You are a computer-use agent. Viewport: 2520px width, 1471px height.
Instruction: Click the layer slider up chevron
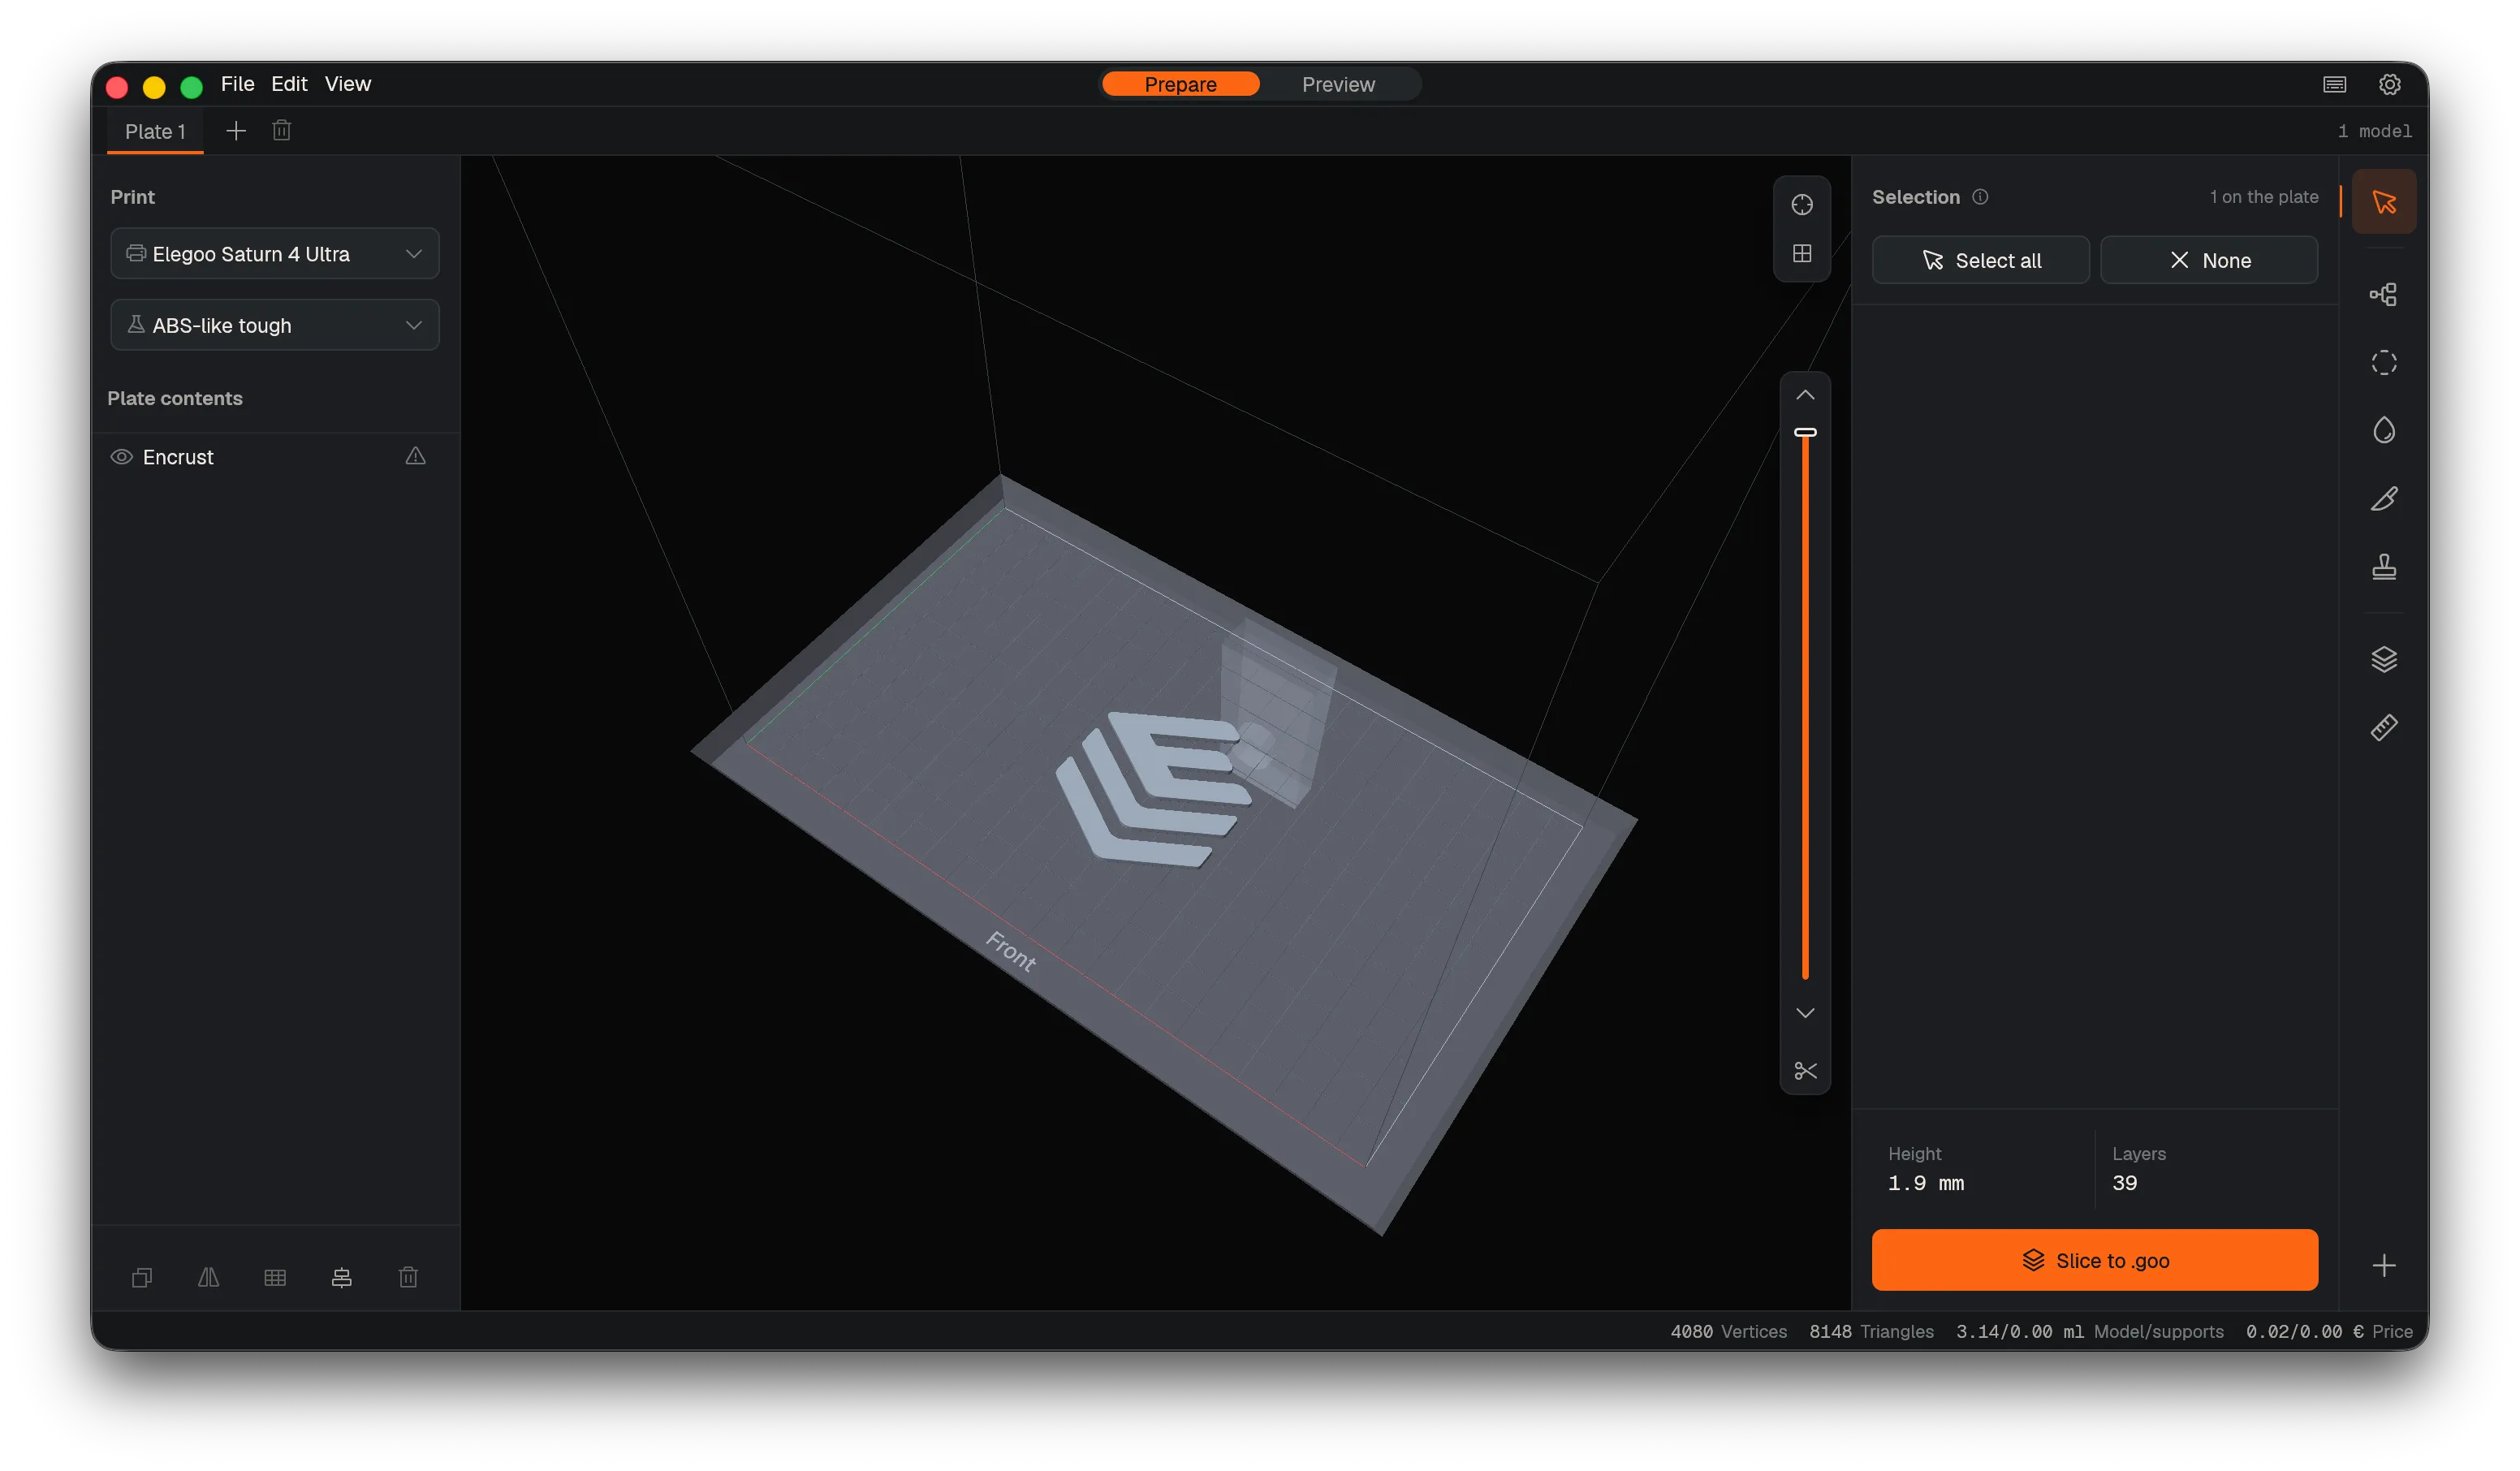click(1805, 395)
